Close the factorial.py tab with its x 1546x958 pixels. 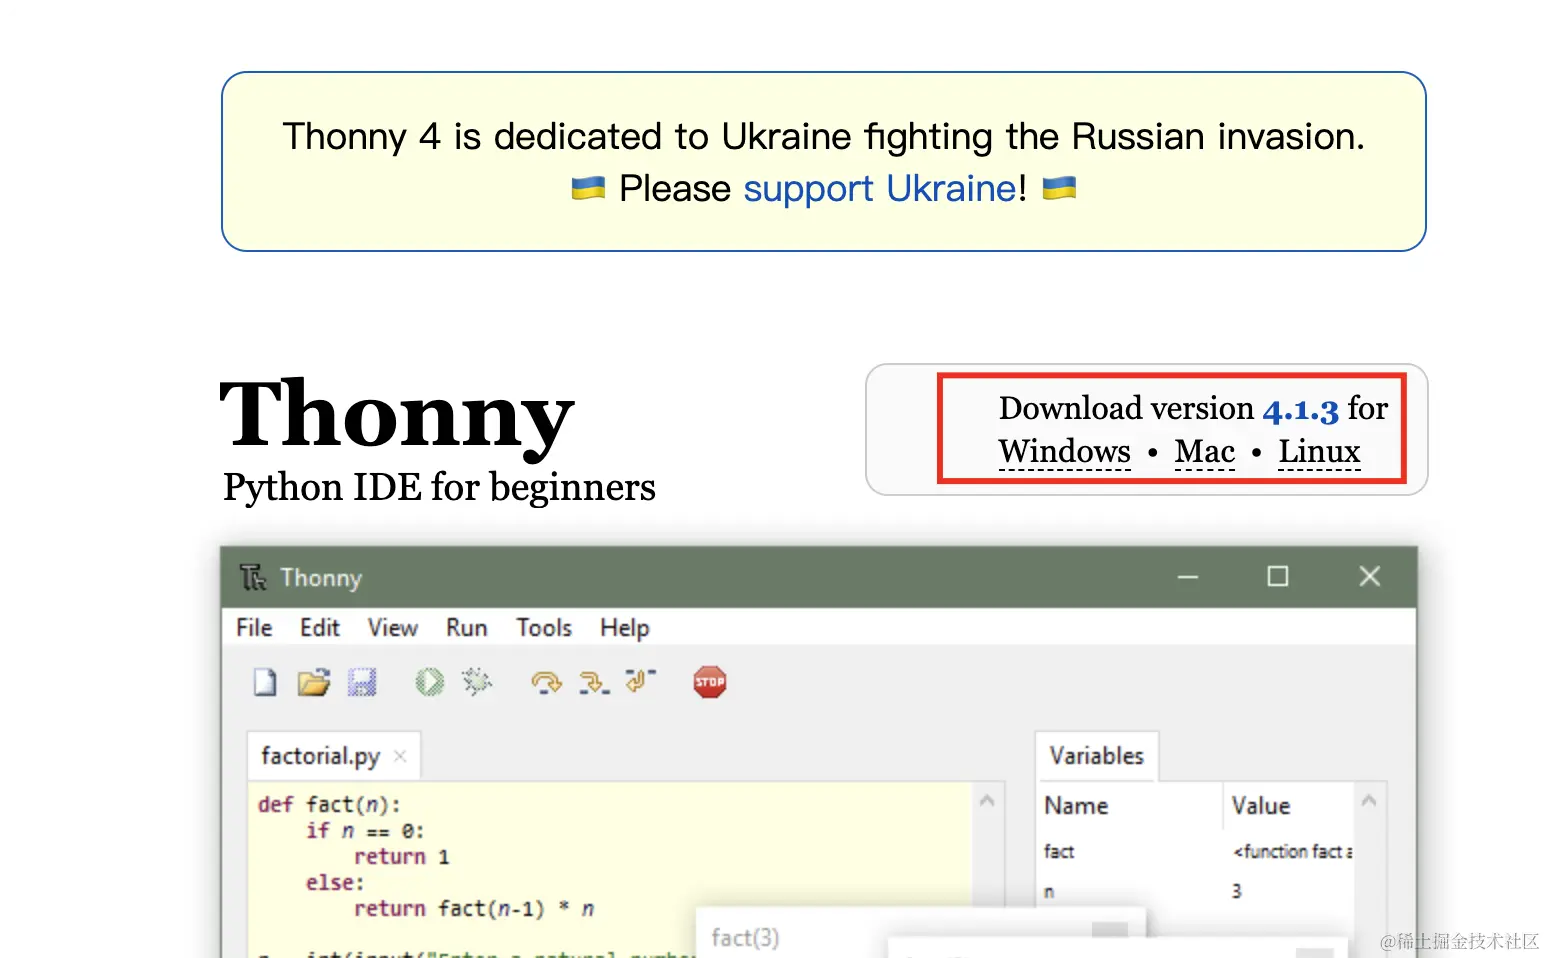click(400, 756)
